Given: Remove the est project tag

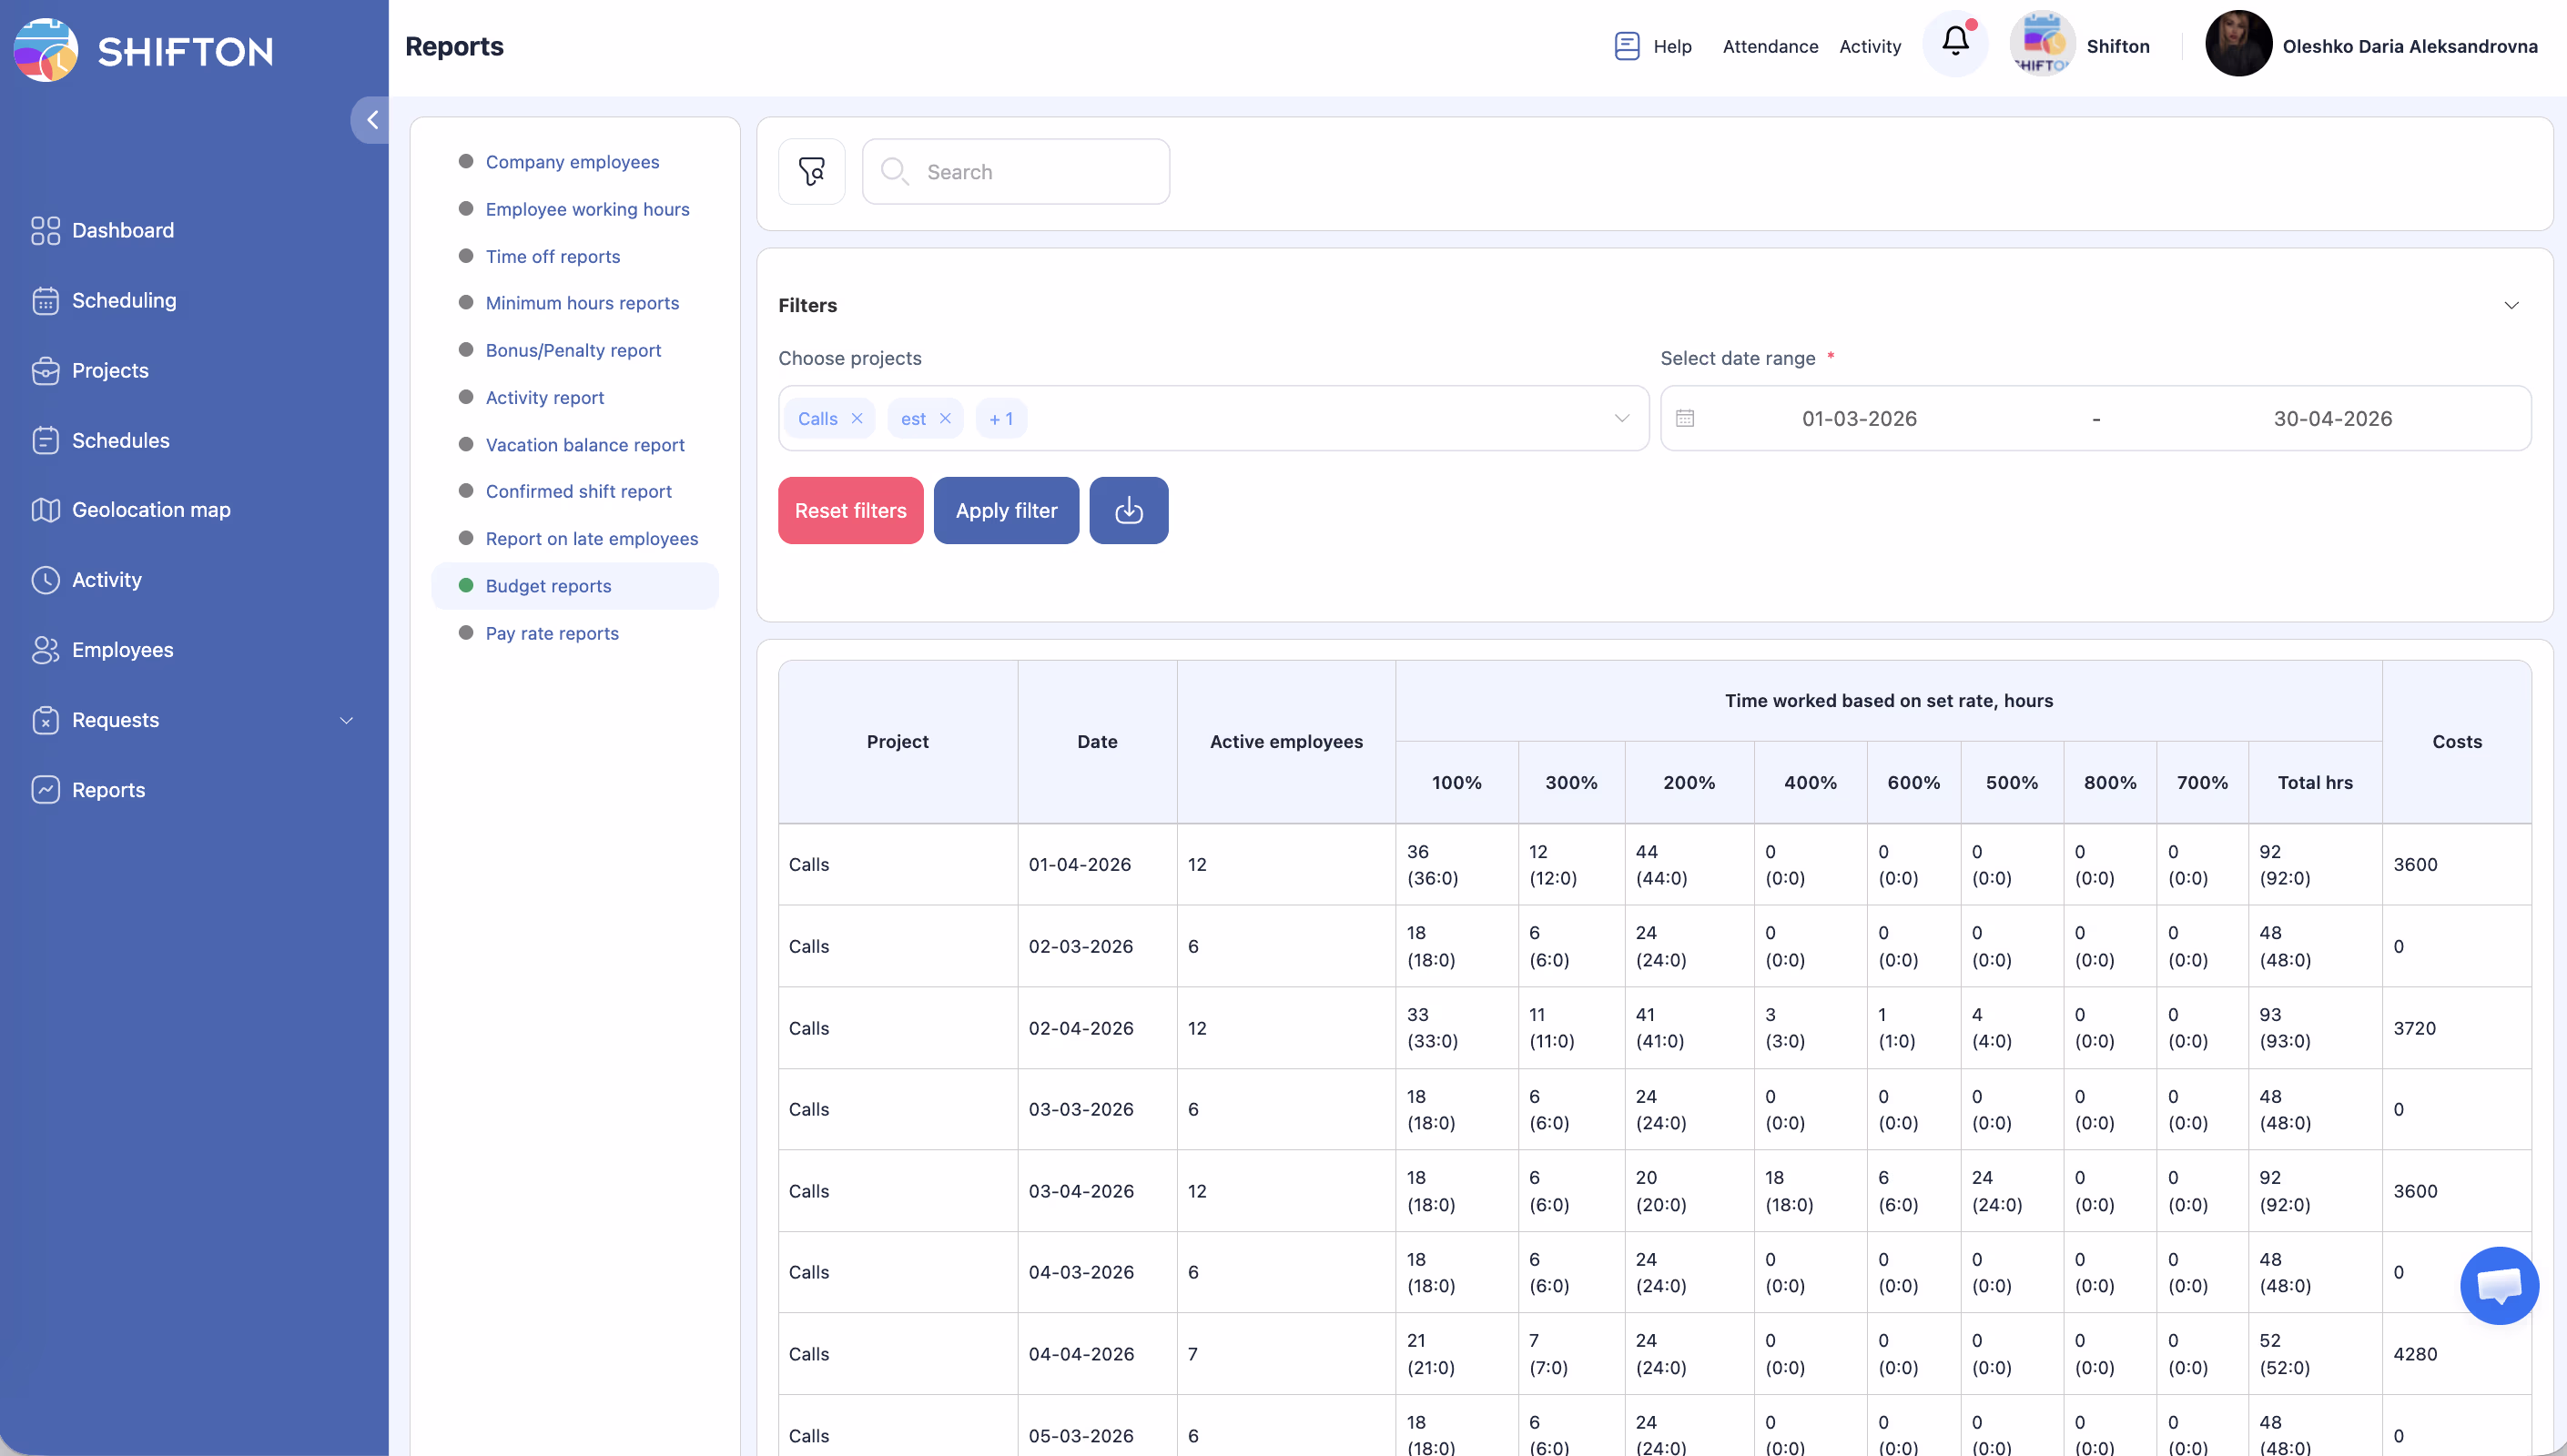Looking at the screenshot, I should (x=945, y=418).
